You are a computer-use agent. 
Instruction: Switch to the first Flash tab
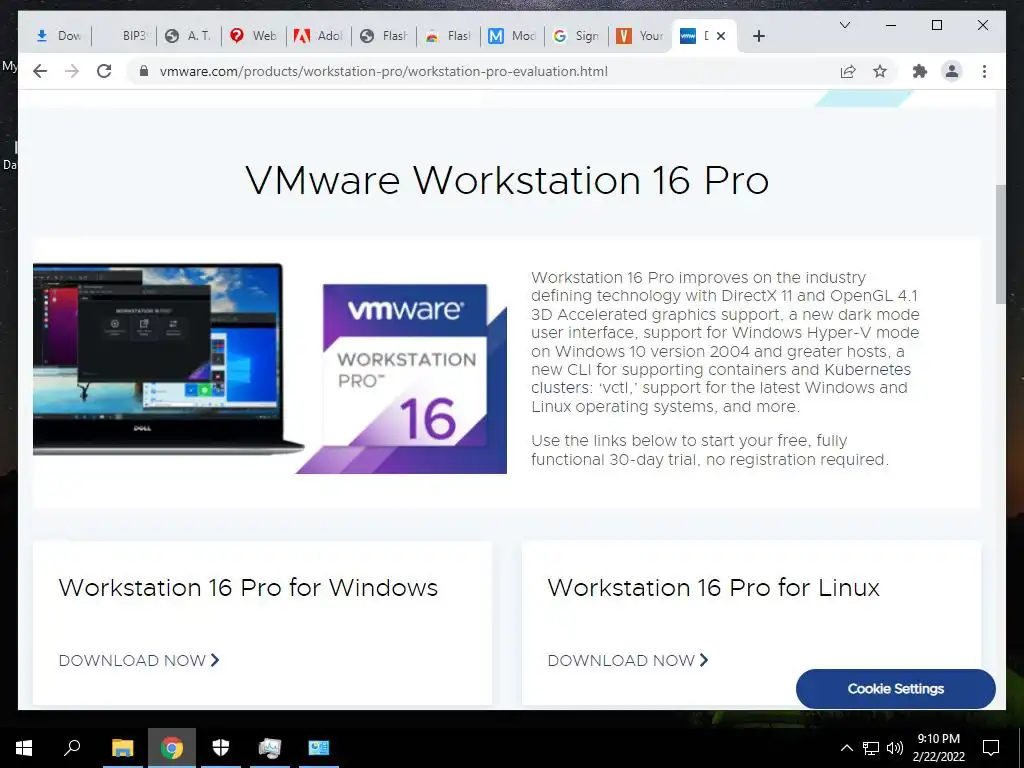pos(383,37)
